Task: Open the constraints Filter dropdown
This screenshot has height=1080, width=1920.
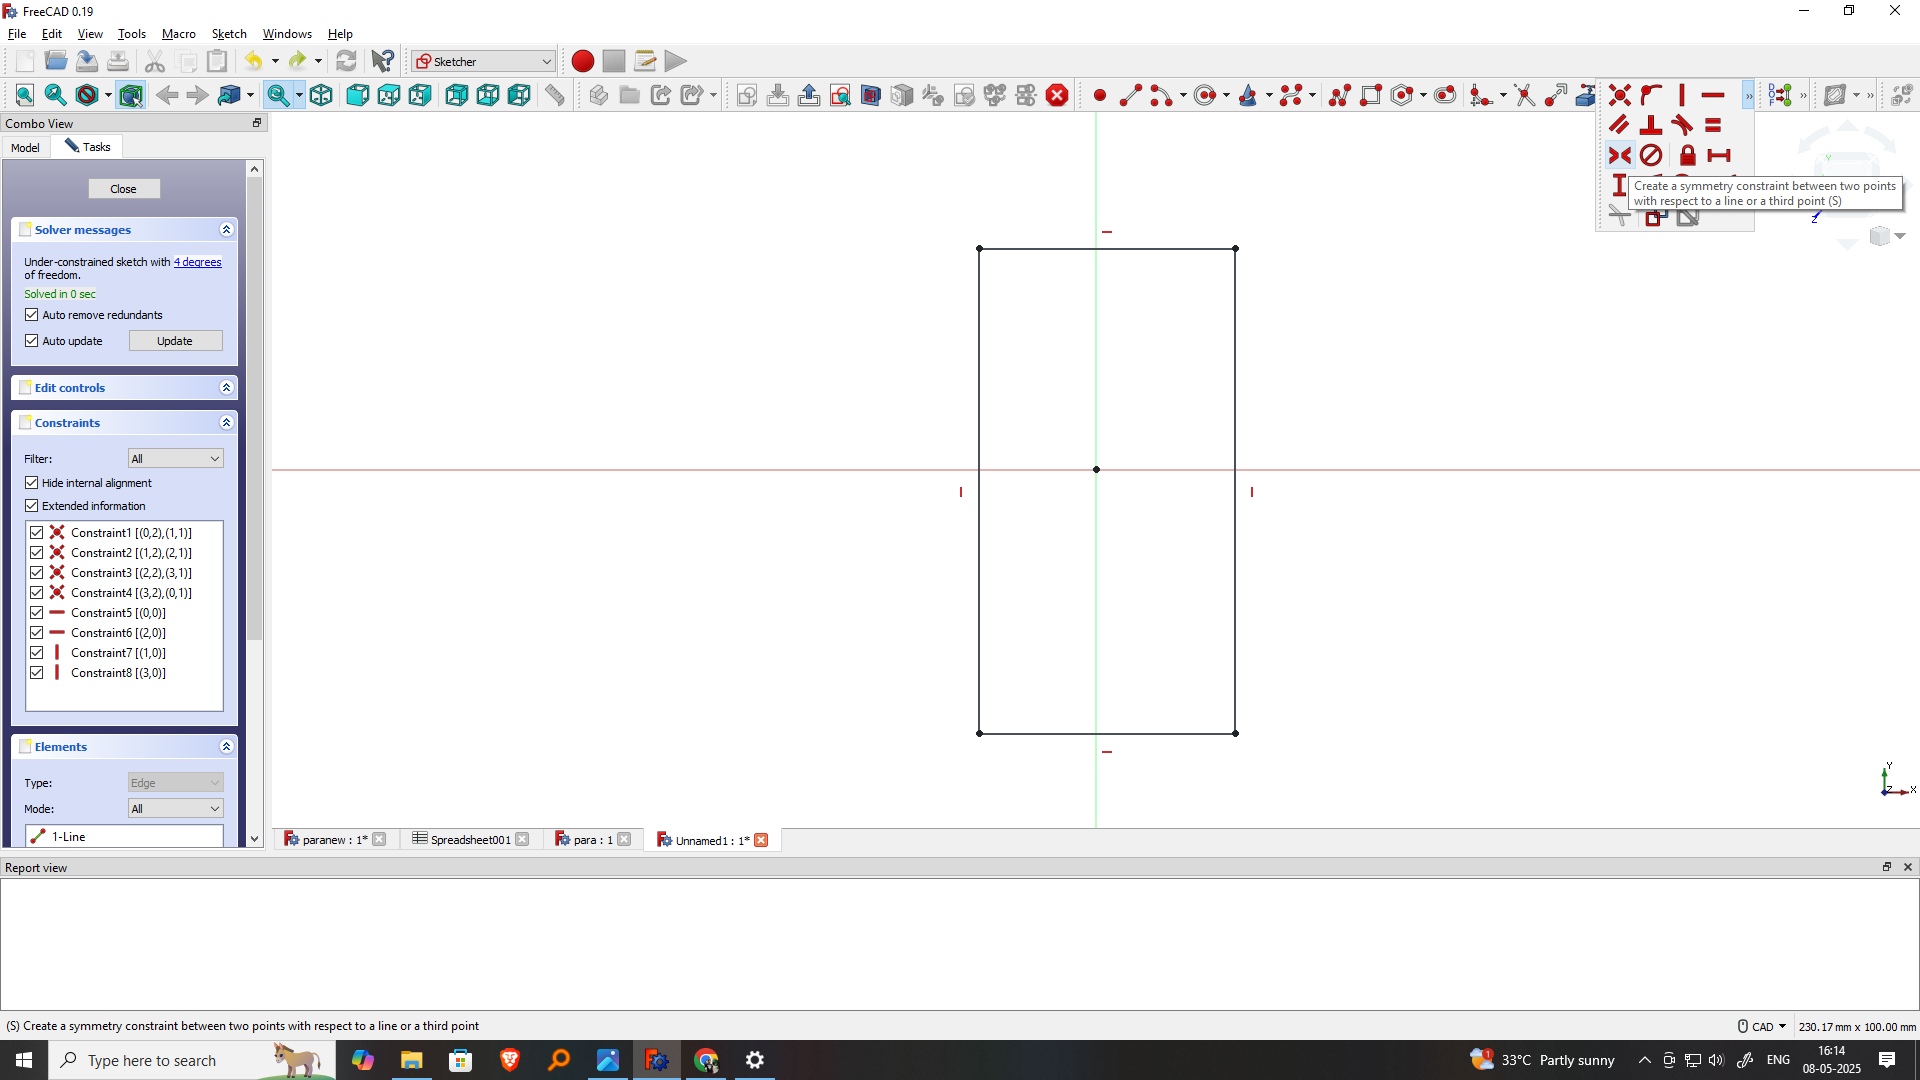Action: (175, 459)
